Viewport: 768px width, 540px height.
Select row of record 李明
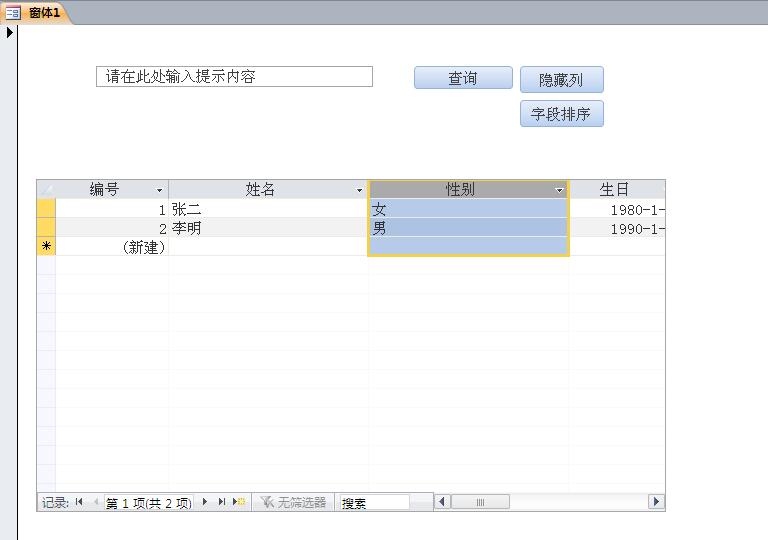coord(46,228)
